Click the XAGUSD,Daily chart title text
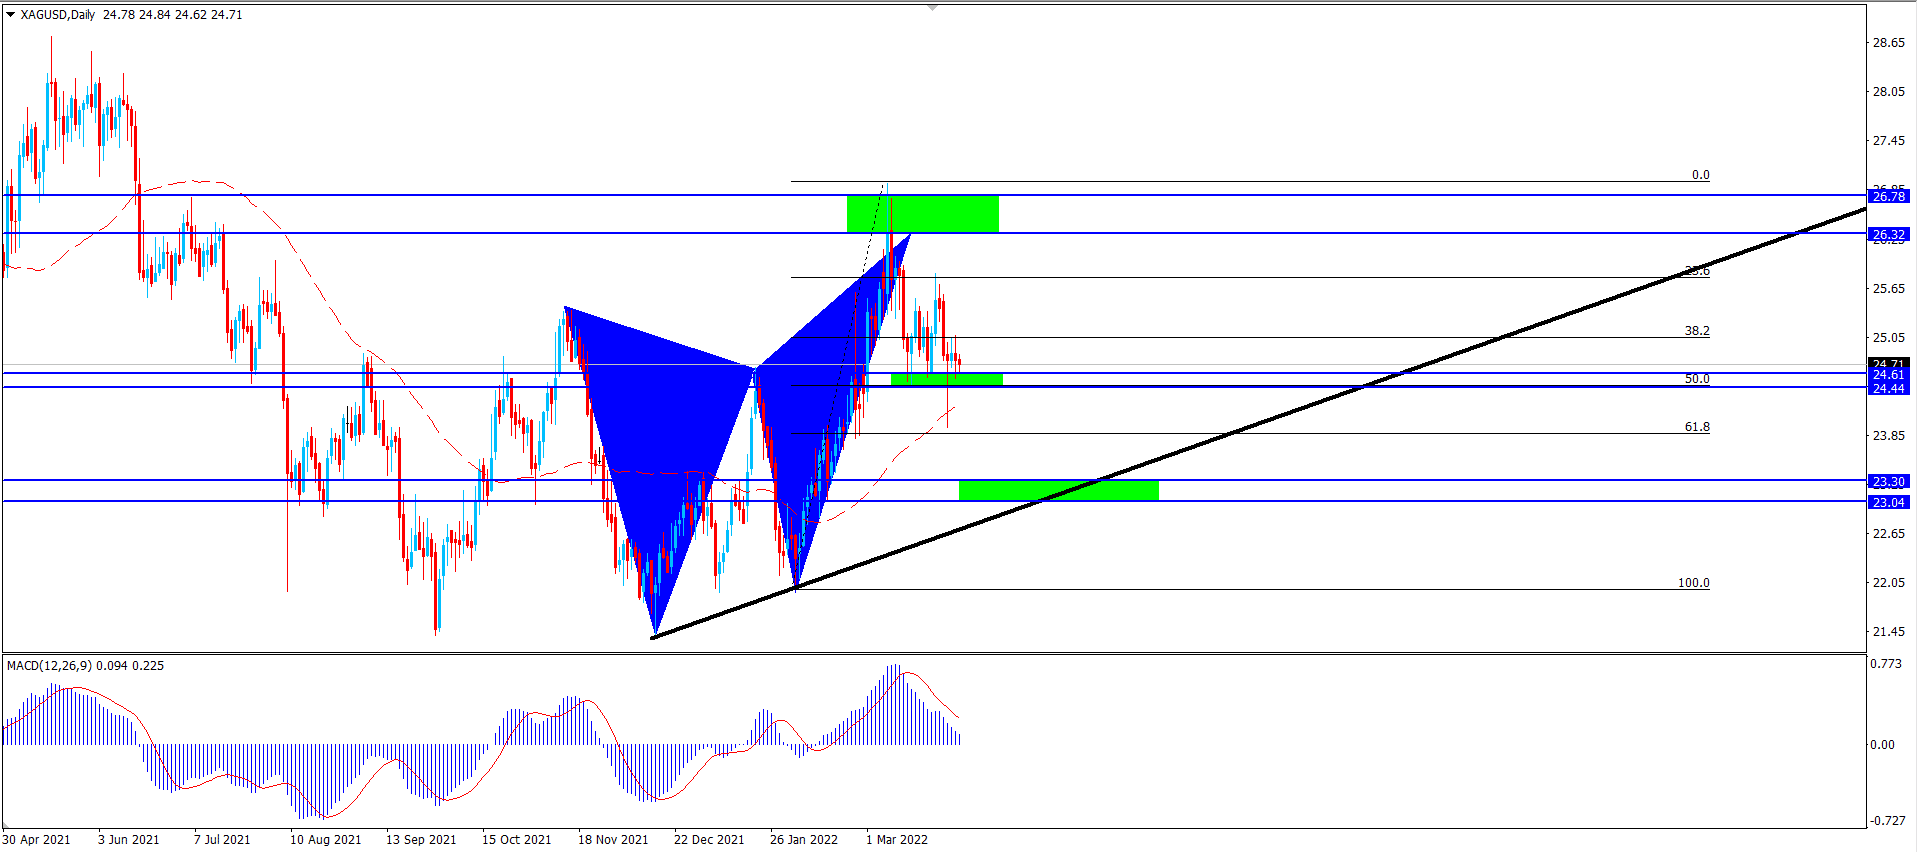1918x852 pixels. 57,15
